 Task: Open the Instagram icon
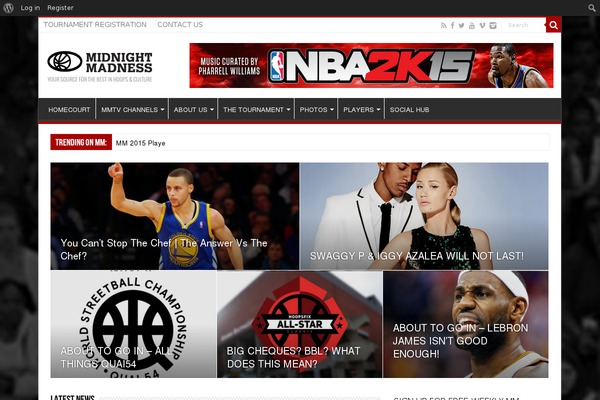(x=493, y=25)
